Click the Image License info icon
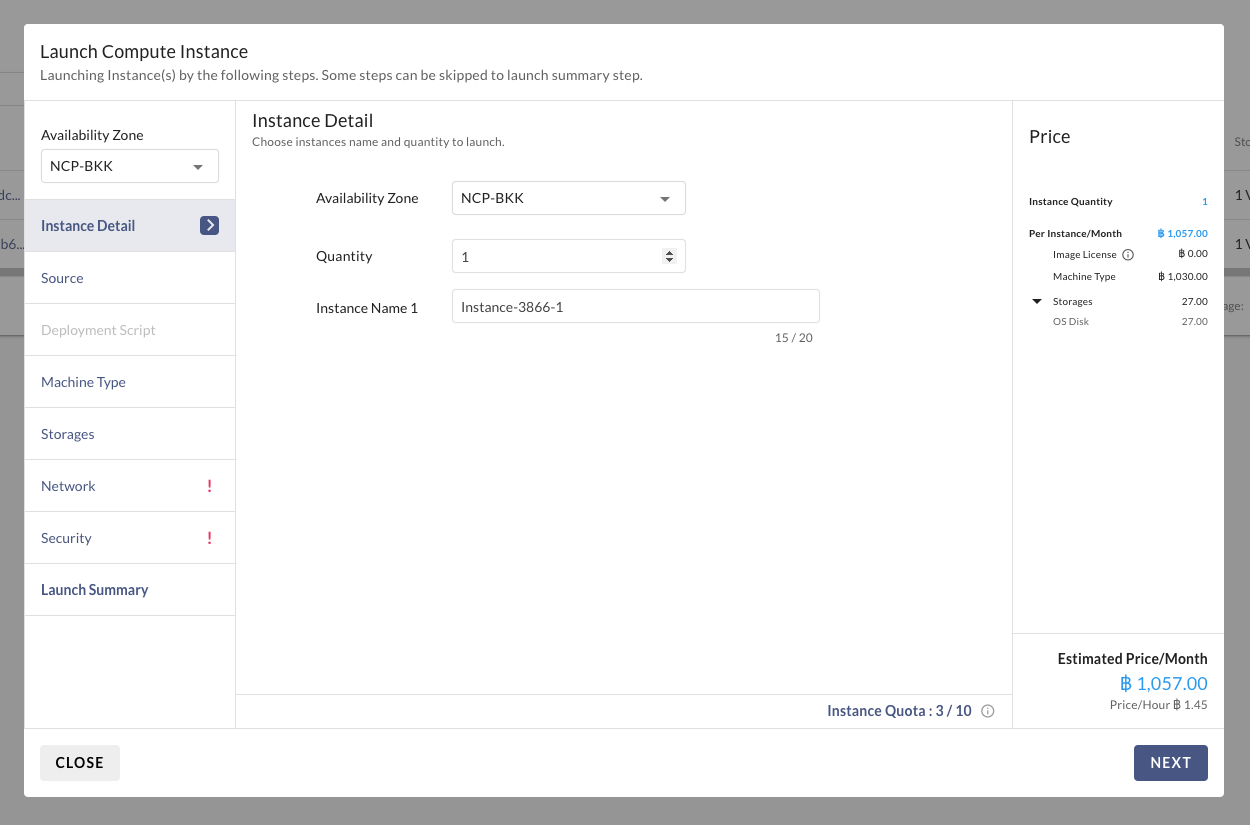 (1128, 255)
